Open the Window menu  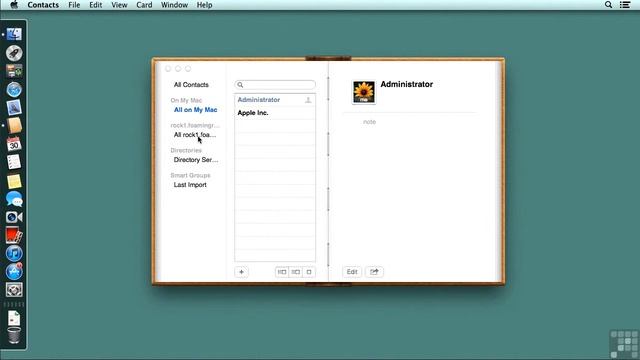click(x=174, y=5)
